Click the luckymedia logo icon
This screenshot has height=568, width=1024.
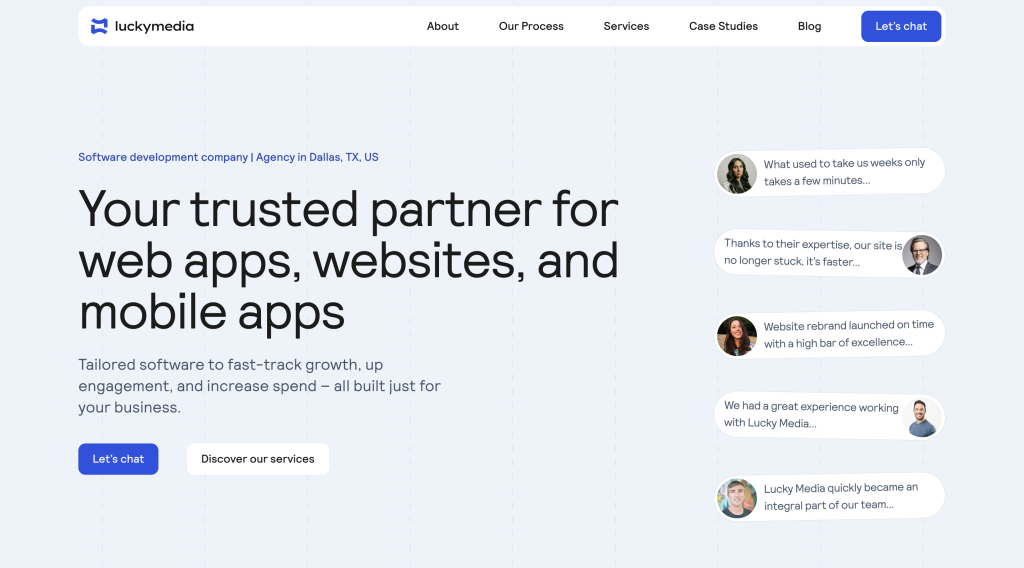click(x=99, y=26)
